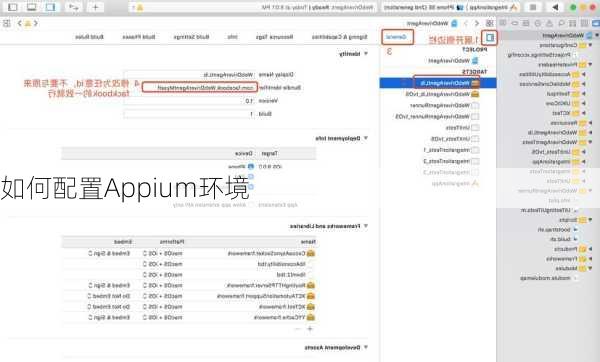Click the Bundle Identifier text field
The width and height of the screenshot is (600, 362).
[x=199, y=88]
